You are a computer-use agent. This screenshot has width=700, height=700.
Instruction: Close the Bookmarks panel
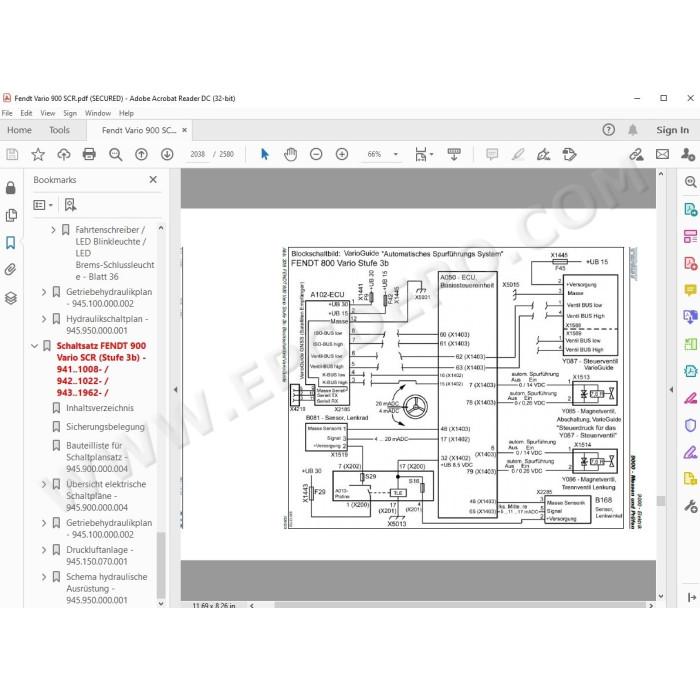[x=153, y=179]
